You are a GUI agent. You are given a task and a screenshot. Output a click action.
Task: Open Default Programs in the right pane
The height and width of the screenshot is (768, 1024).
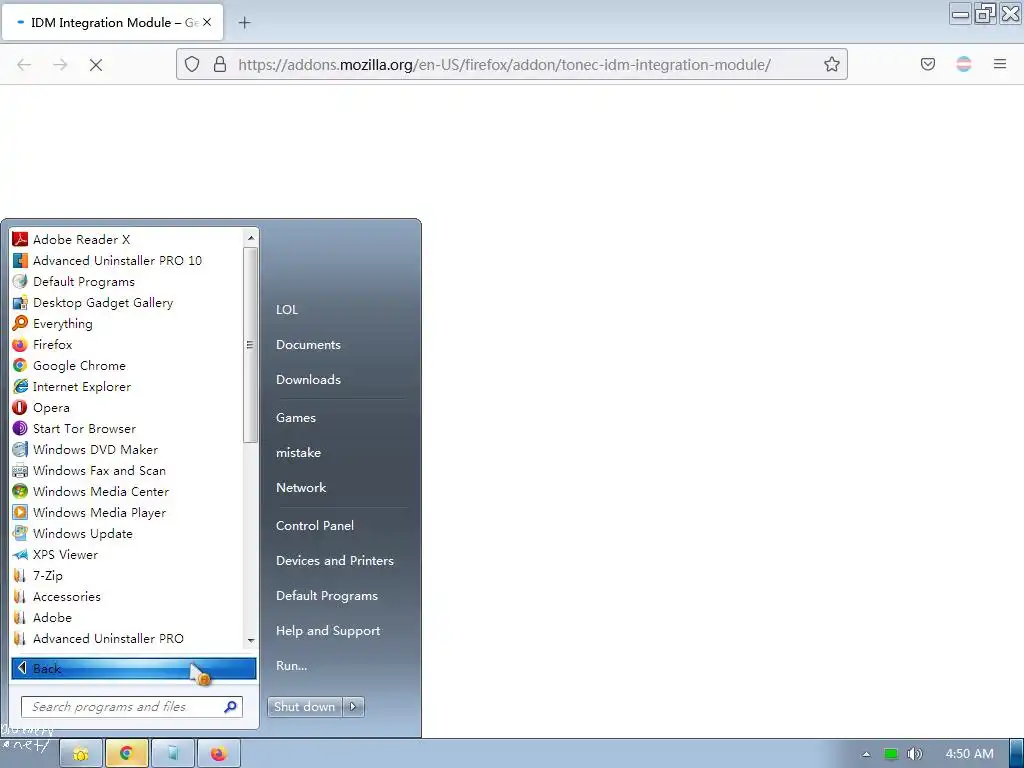pyautogui.click(x=327, y=596)
